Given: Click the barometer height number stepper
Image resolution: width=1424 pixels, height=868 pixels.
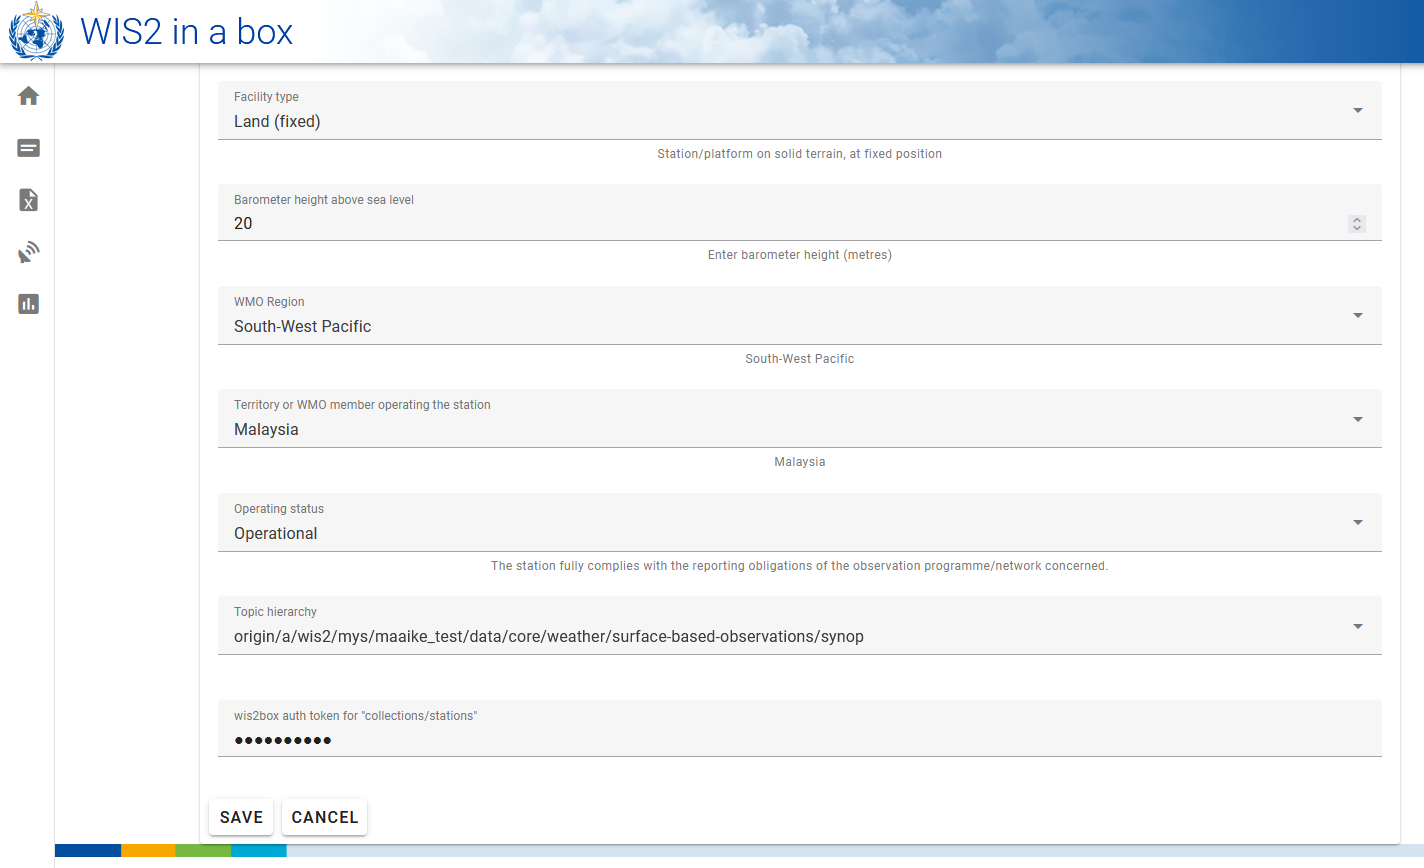Looking at the screenshot, I should coord(1357,224).
